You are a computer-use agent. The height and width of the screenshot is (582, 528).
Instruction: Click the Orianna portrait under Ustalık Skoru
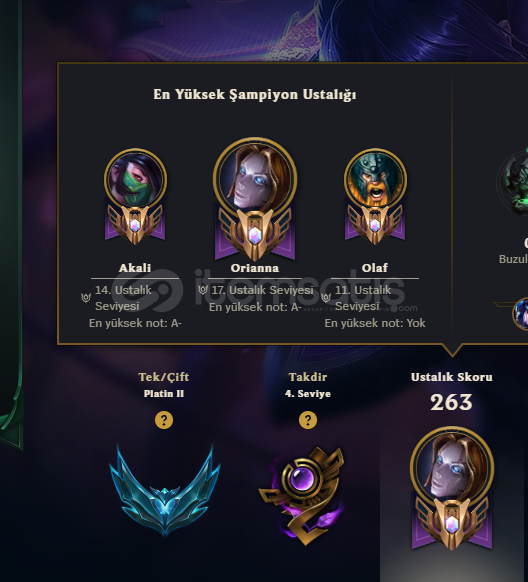(x=452, y=468)
